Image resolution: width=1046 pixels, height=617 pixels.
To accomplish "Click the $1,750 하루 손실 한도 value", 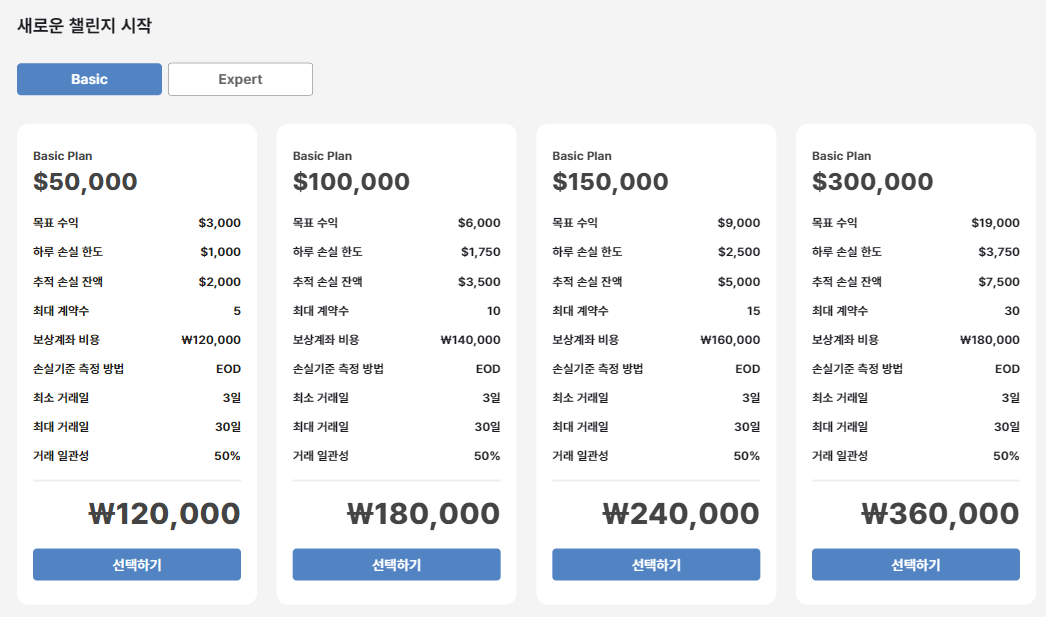I will (480, 252).
